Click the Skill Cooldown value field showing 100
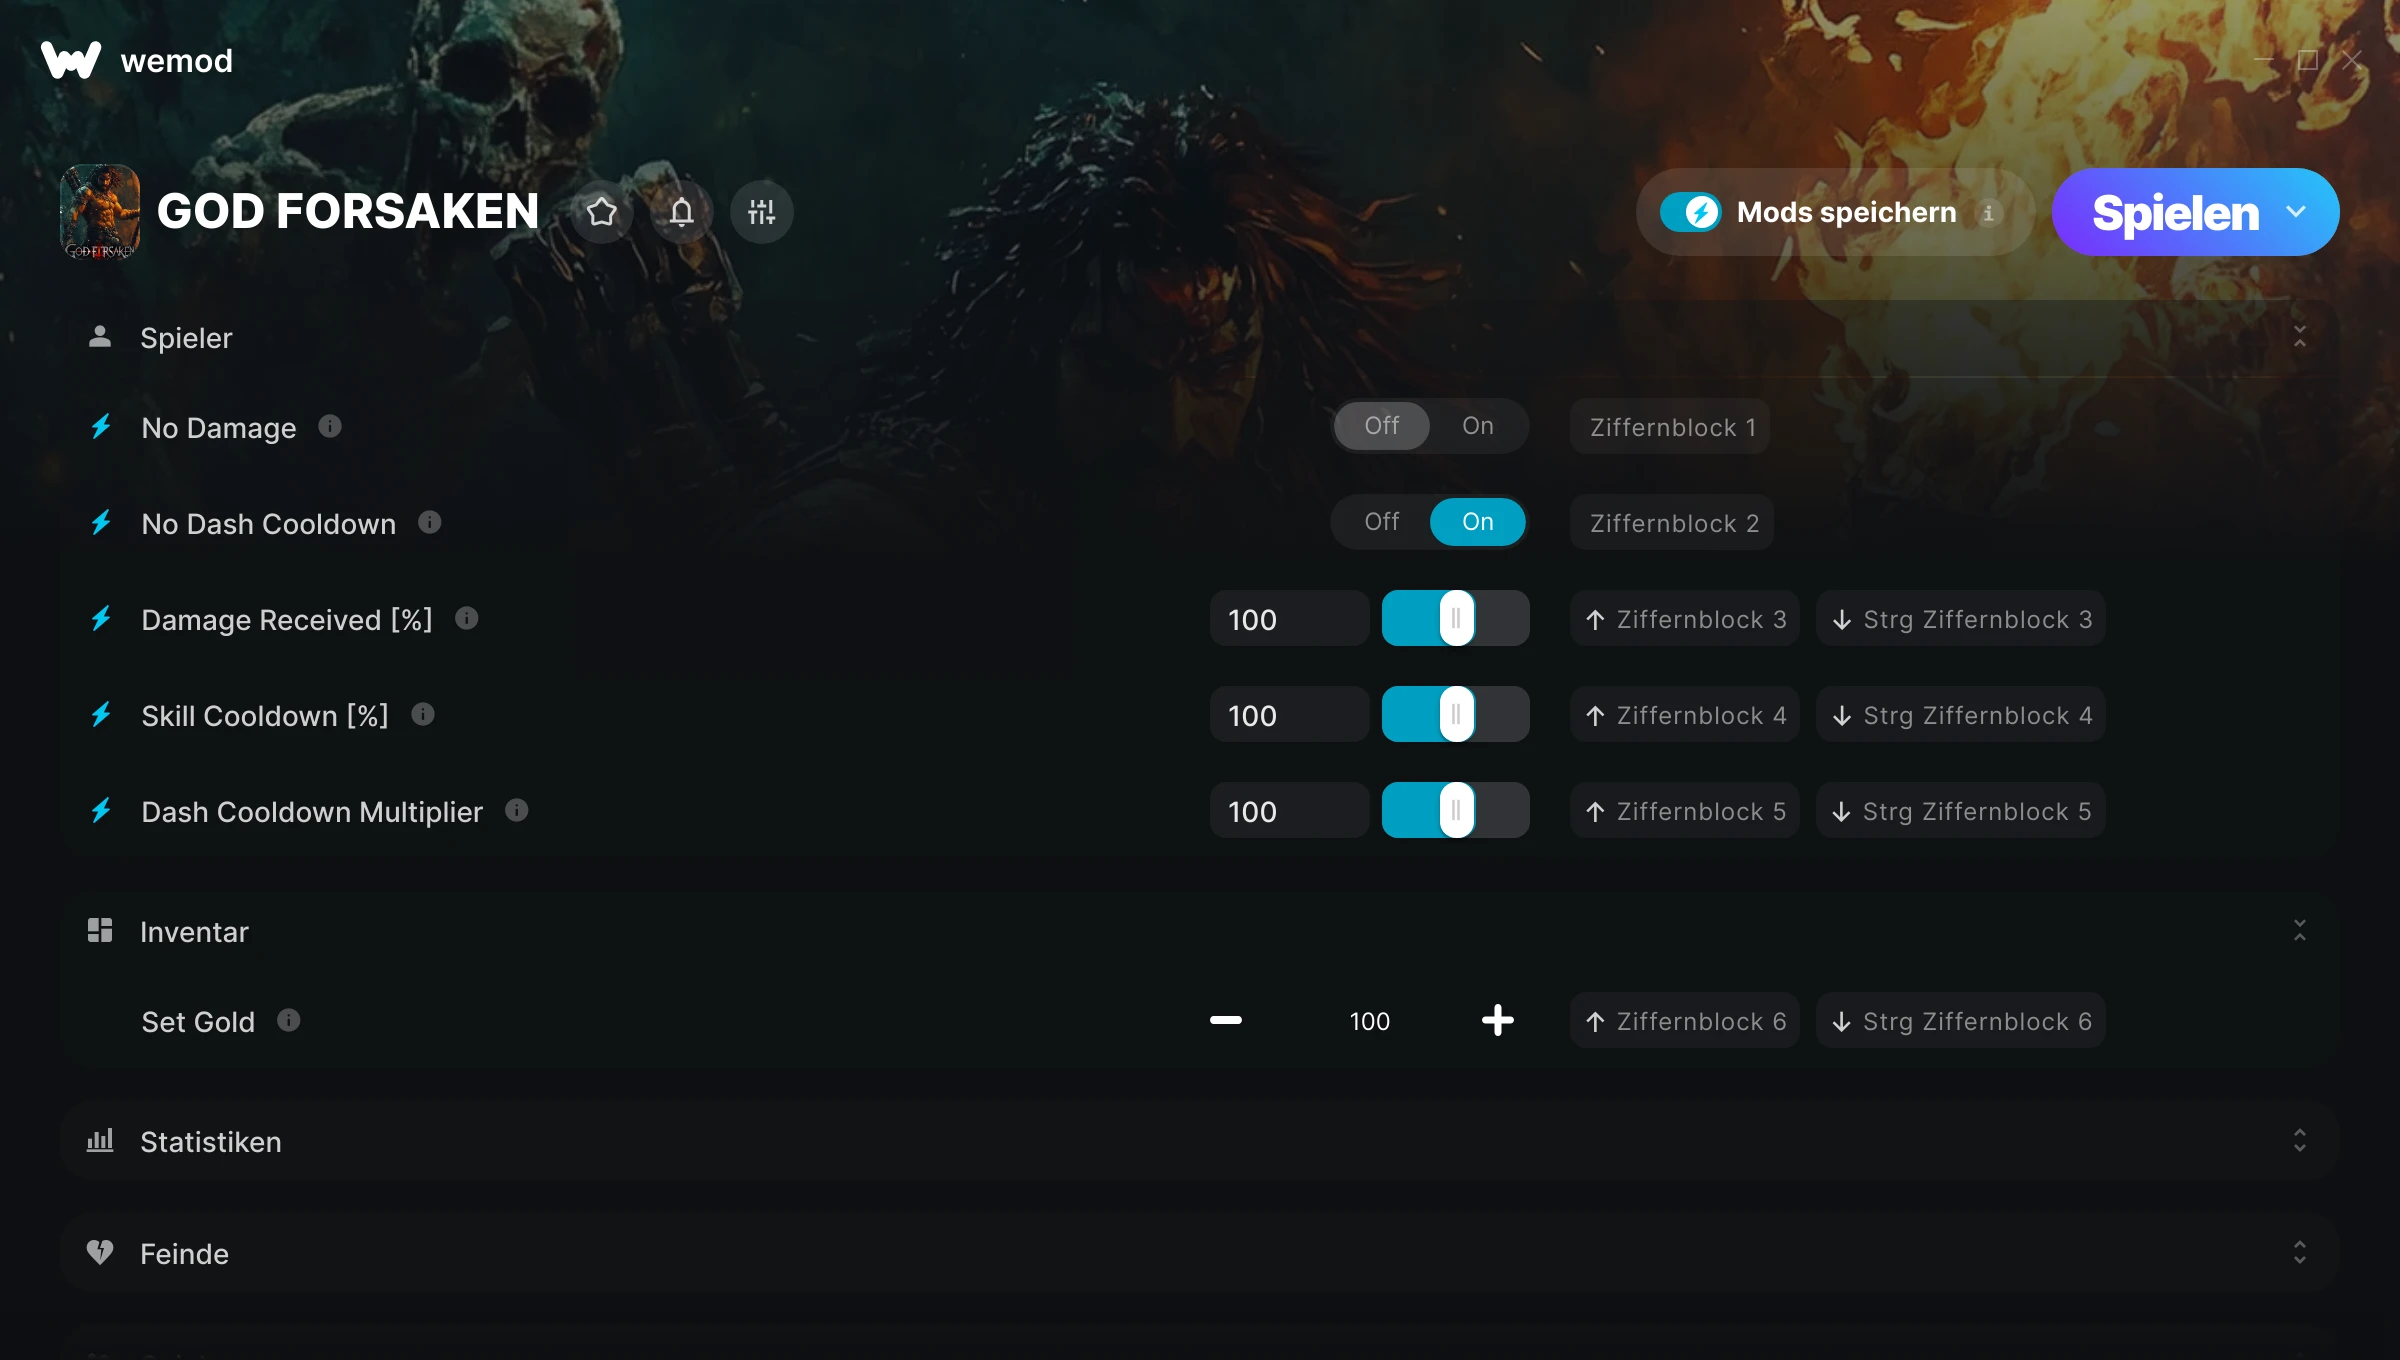 tap(1289, 714)
